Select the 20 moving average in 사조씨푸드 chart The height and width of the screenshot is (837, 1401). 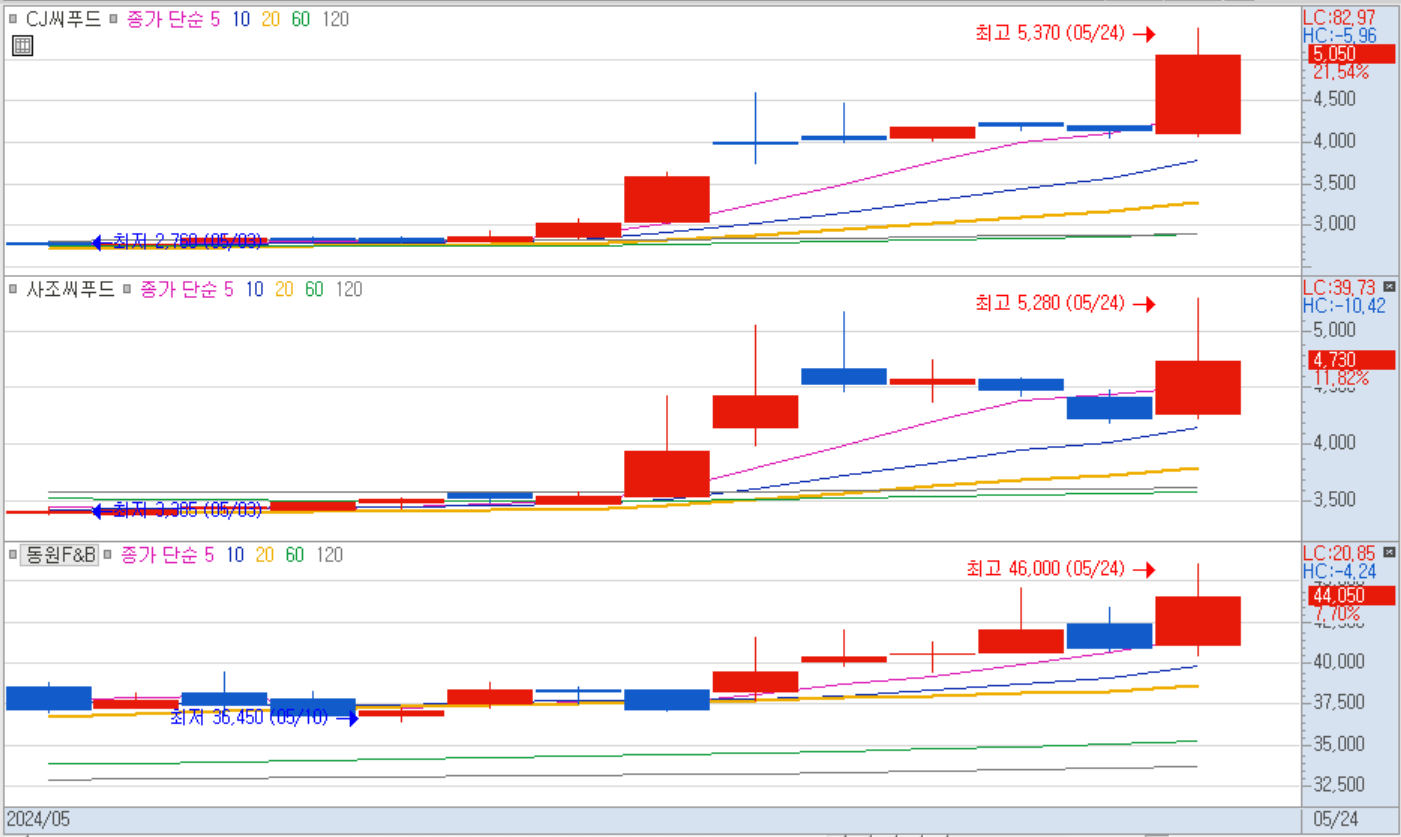[284, 290]
